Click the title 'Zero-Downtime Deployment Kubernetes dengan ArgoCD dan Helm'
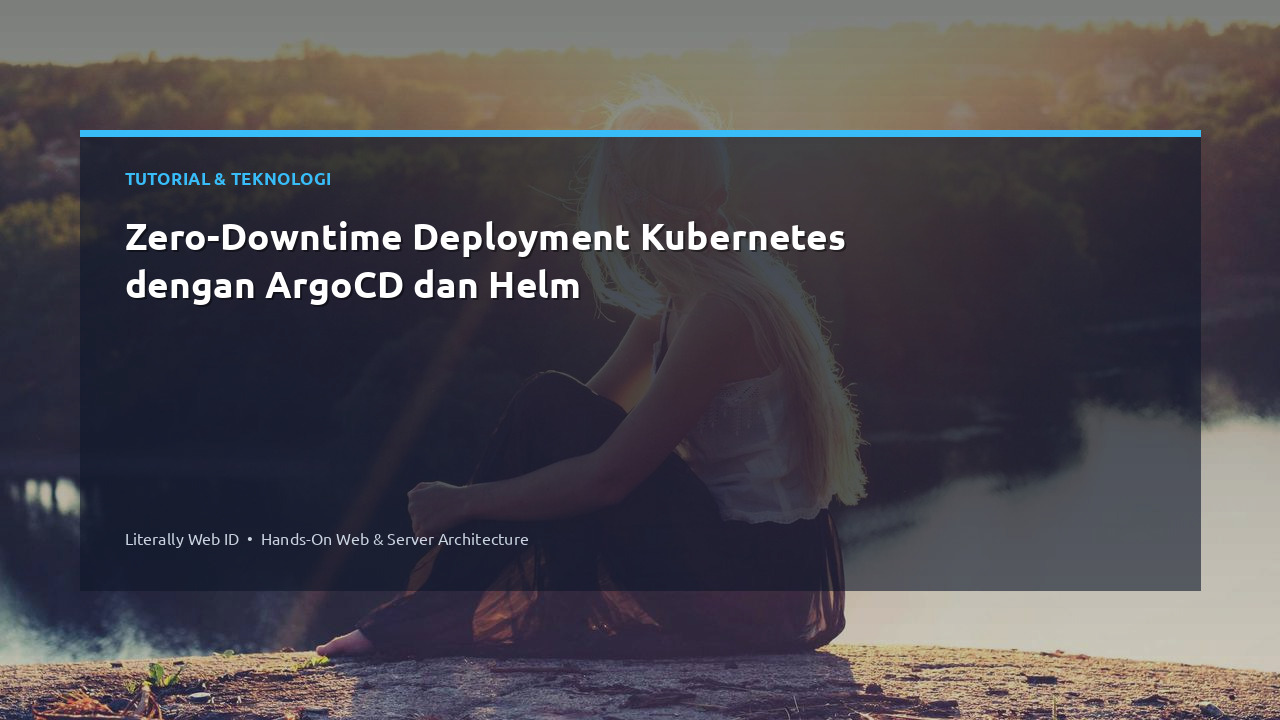 [x=485, y=261]
